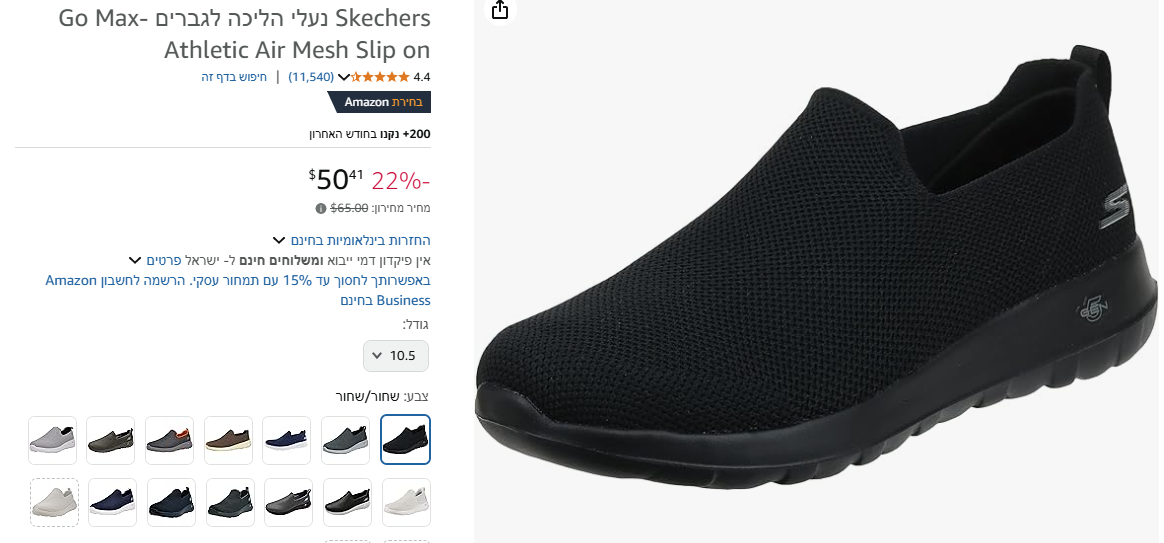1164x543 pixels.
Task: Select the light gray shoe with white sole
Action: (x=53, y=440)
